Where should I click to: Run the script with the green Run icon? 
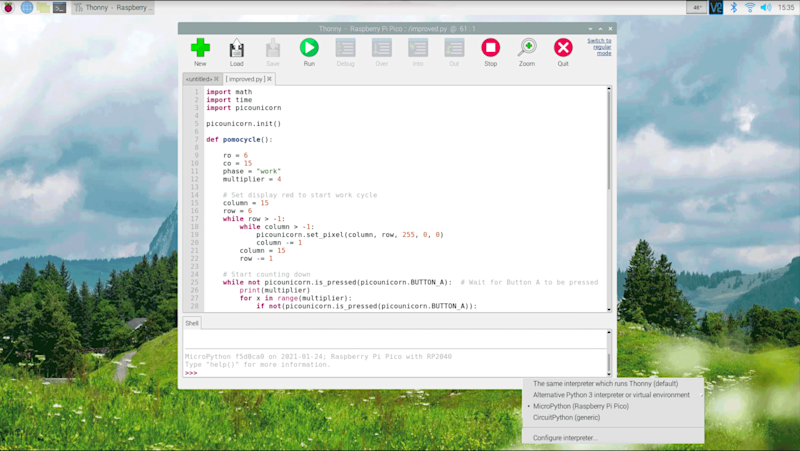[x=309, y=47]
